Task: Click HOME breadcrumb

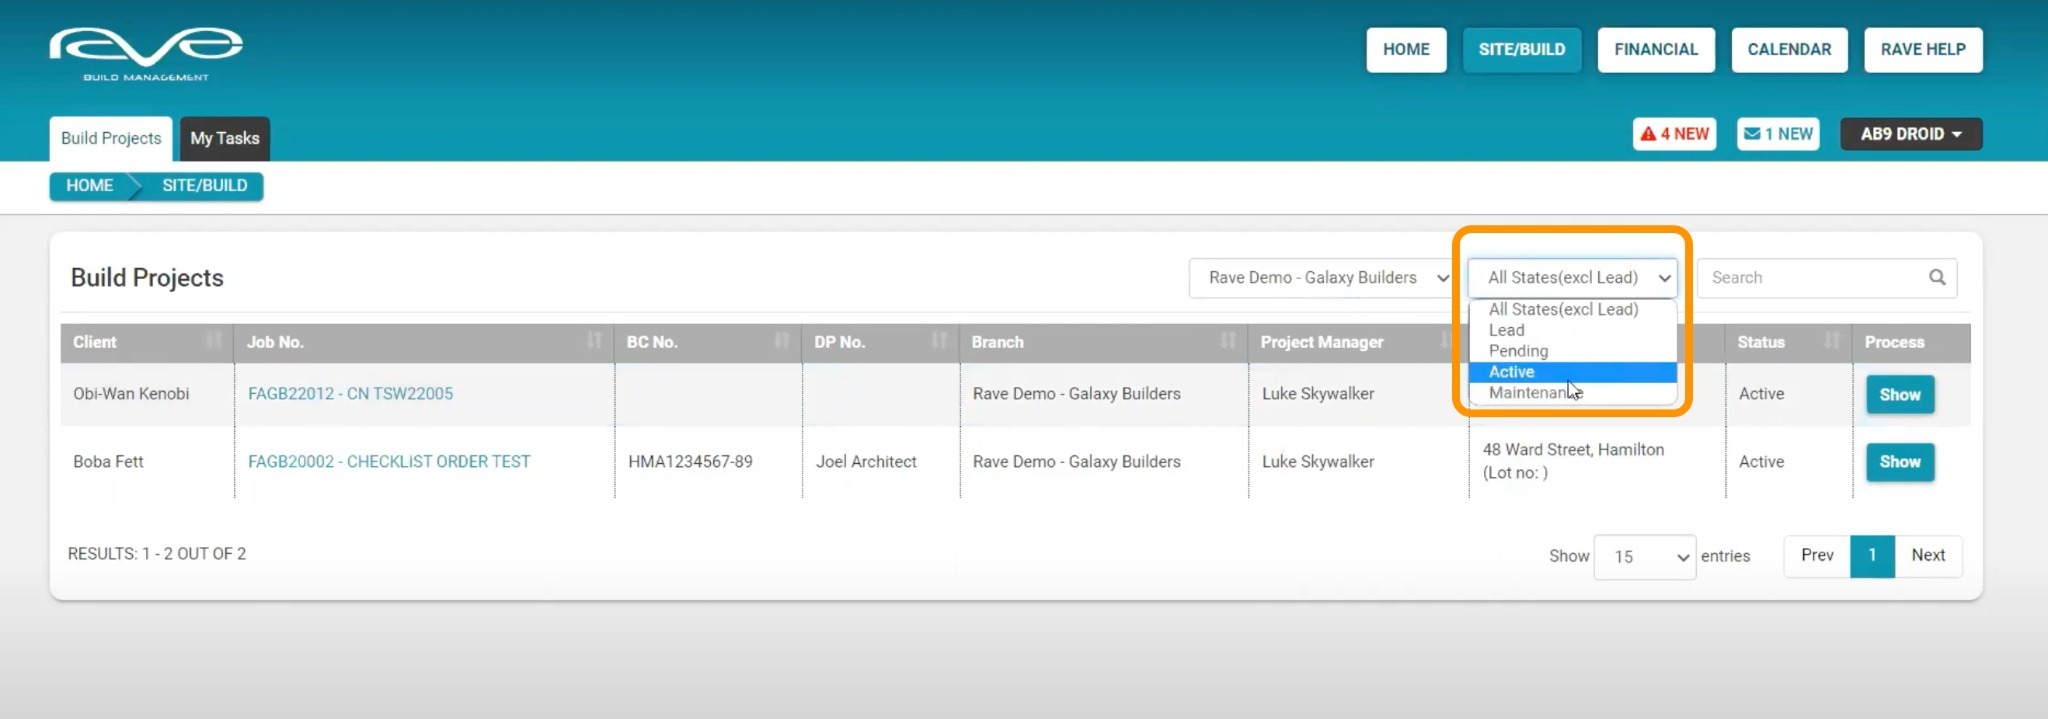Action: [x=89, y=186]
